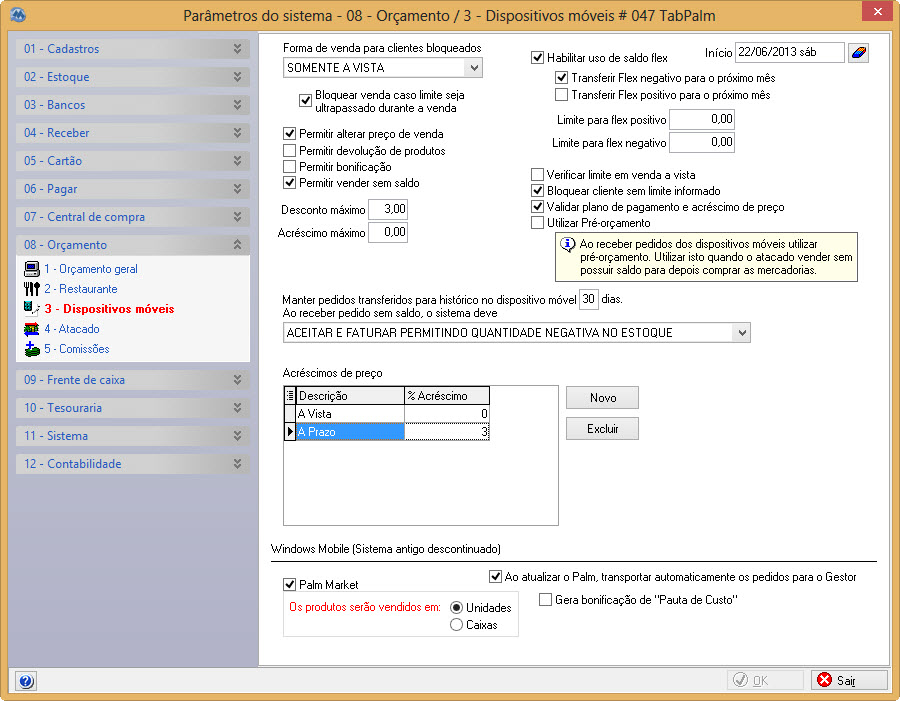The height and width of the screenshot is (701, 900).
Task: Click the dias histórico field showing 30
Action: pos(588,299)
